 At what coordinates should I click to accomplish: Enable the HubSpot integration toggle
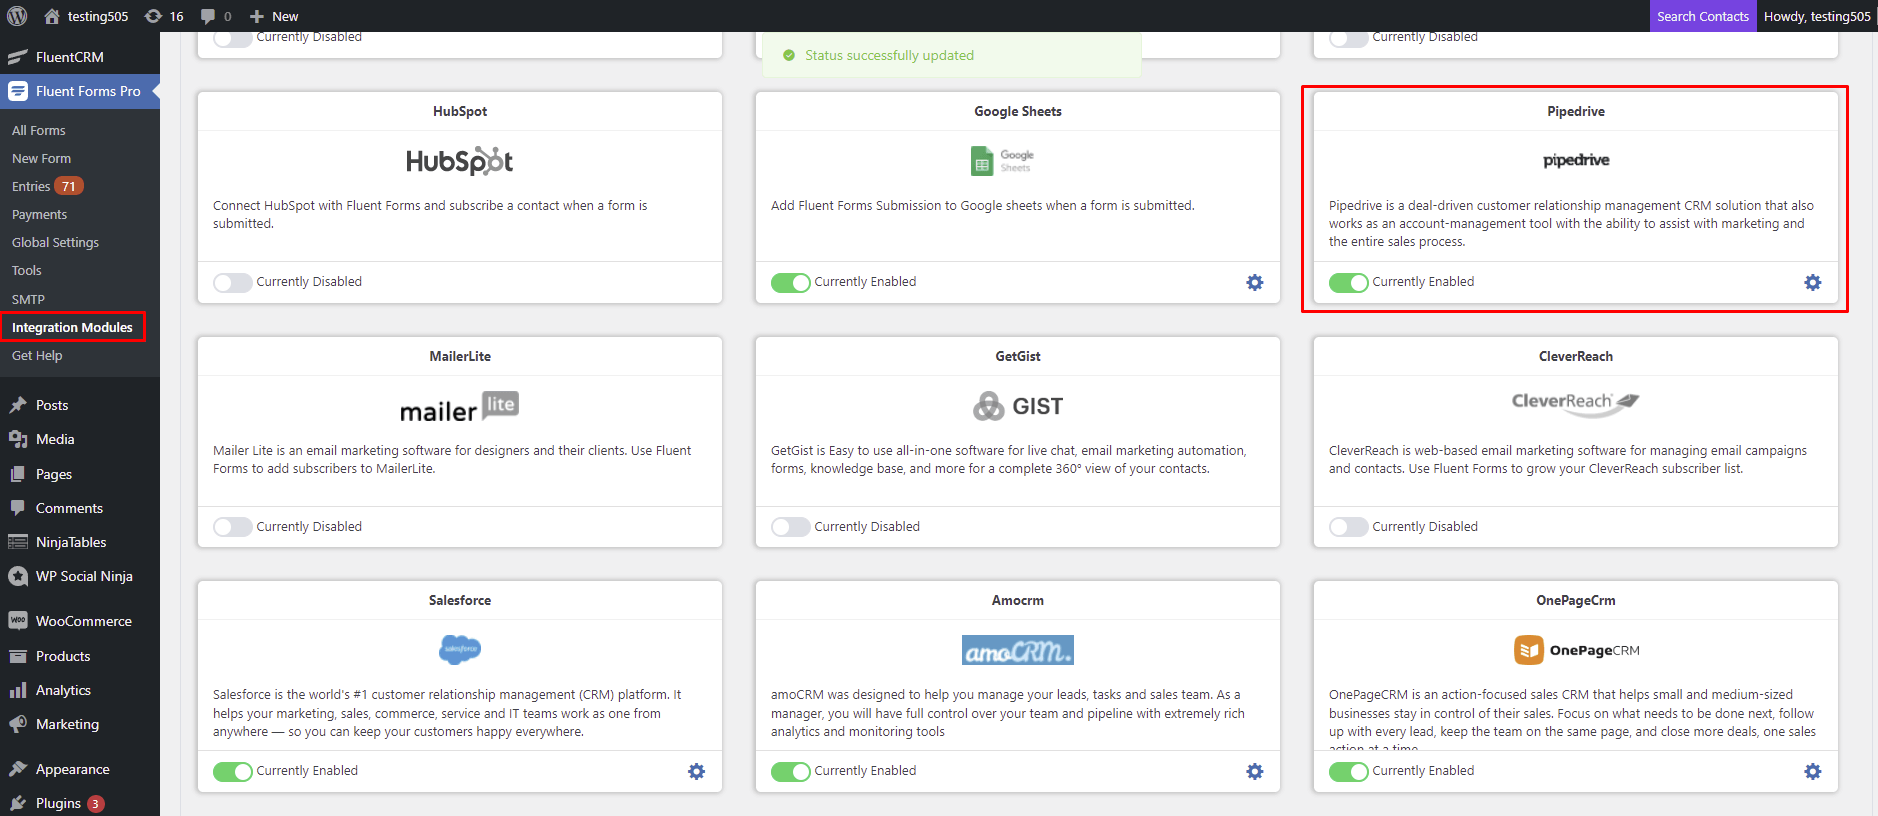point(232,283)
